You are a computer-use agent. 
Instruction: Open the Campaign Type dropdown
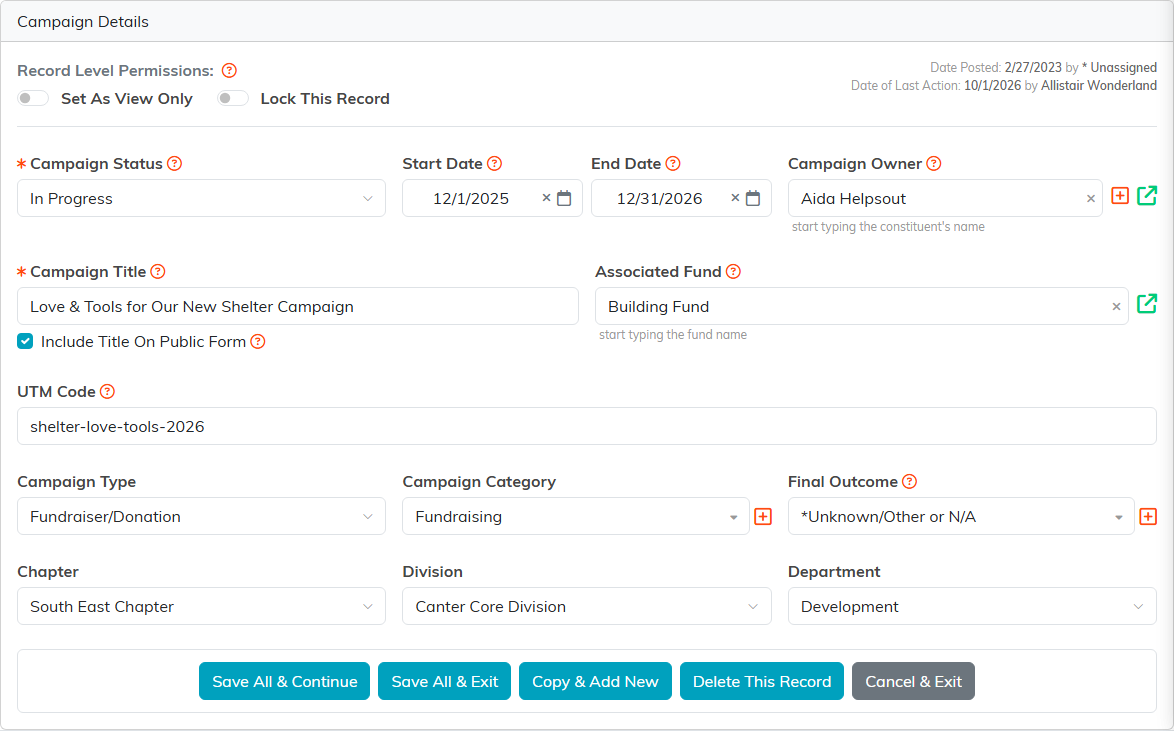tap(201, 516)
